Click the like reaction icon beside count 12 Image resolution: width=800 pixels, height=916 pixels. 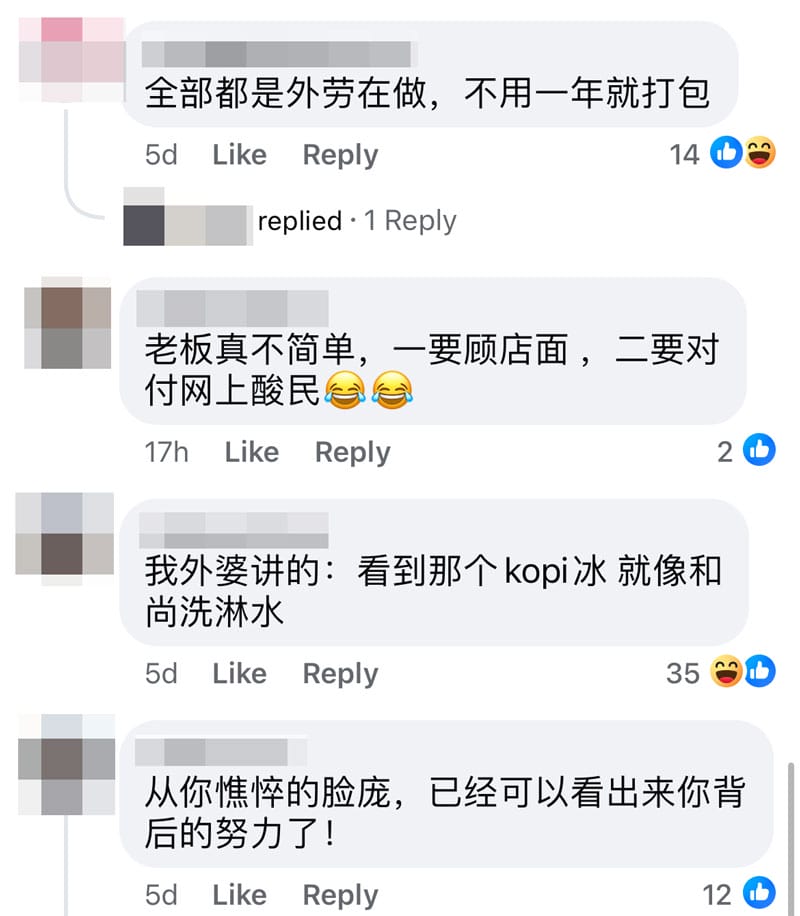(x=759, y=893)
